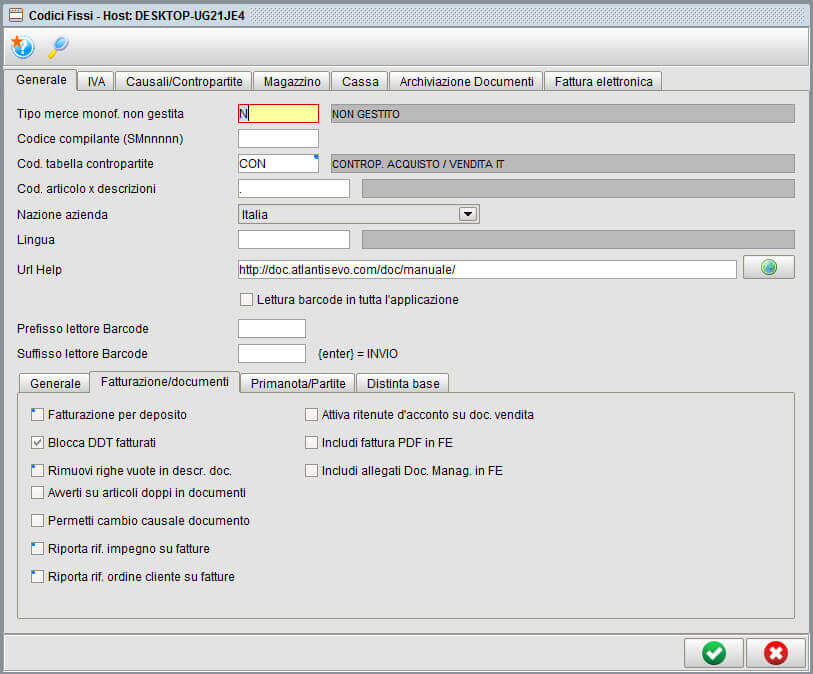Switch to the Fattura elettronica tab
This screenshot has height=674, width=813.
pos(603,81)
